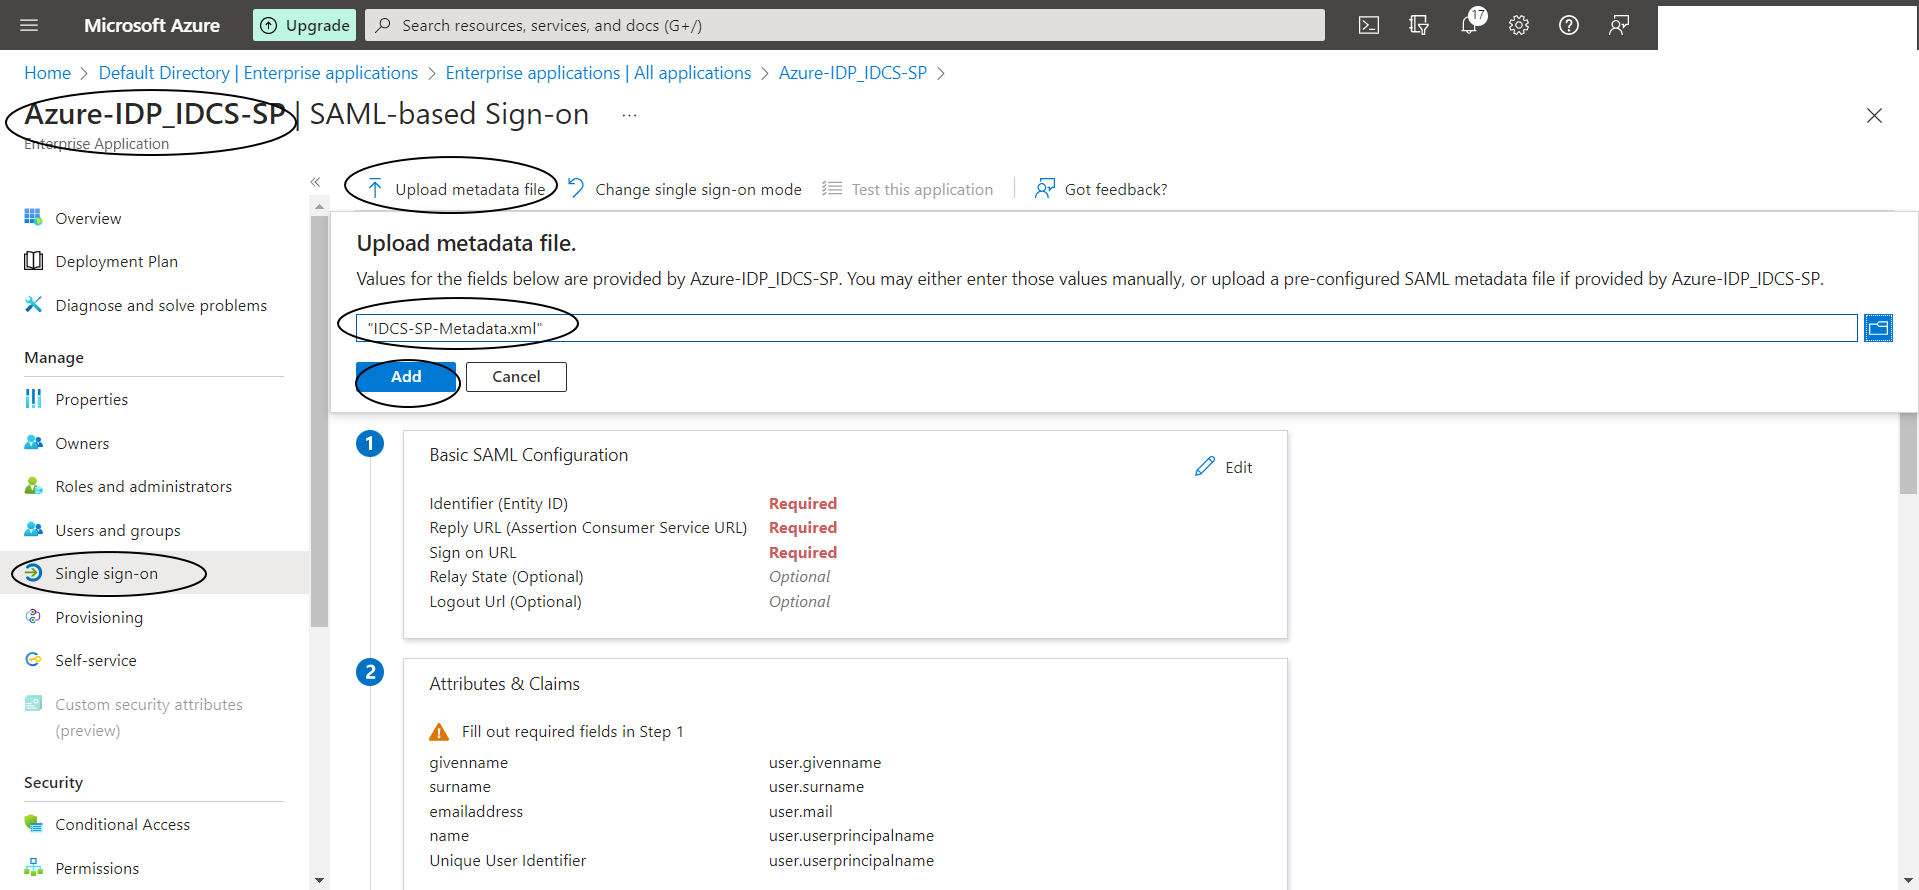This screenshot has width=1919, height=890.
Task: Click the Custom security attributes icon
Action: point(33,704)
